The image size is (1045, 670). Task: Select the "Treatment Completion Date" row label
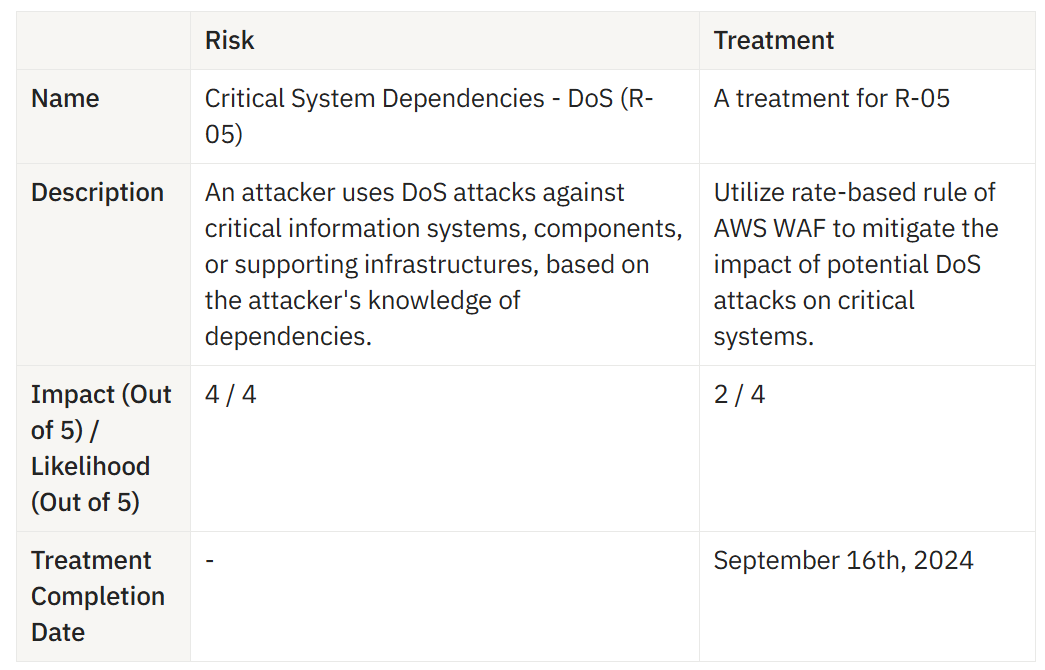click(x=97, y=596)
